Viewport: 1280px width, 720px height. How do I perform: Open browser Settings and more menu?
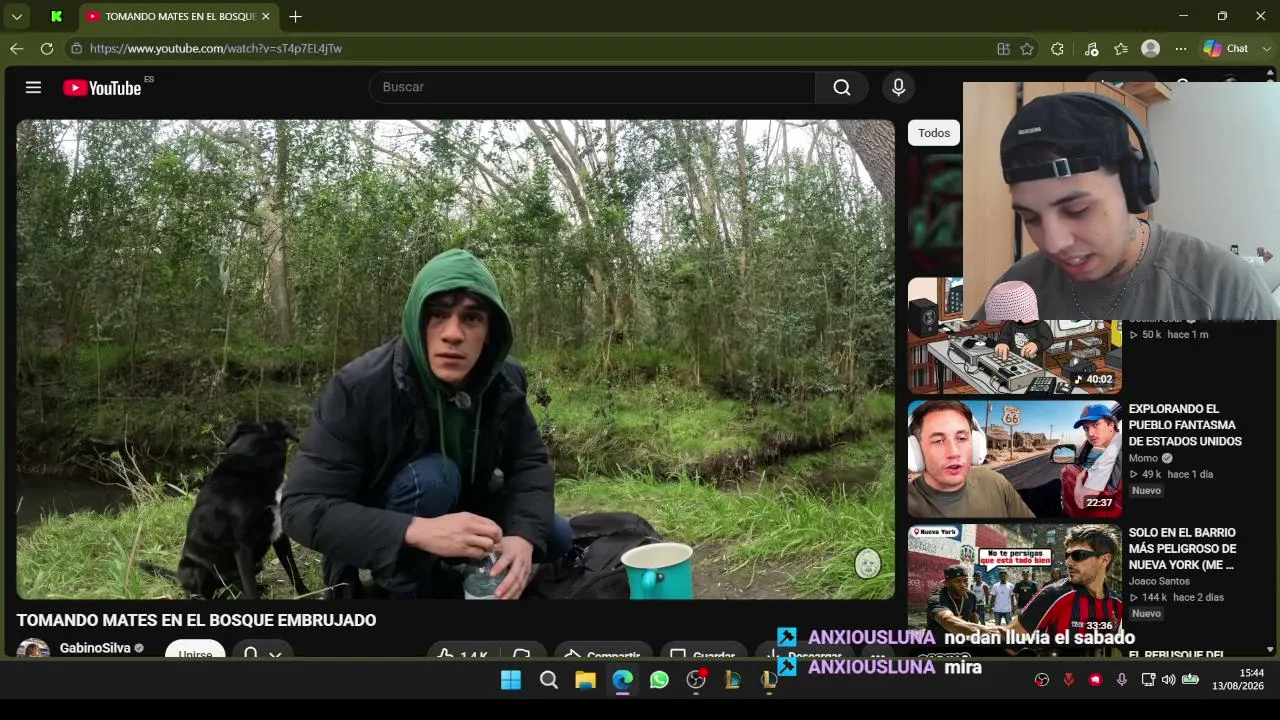[1181, 48]
